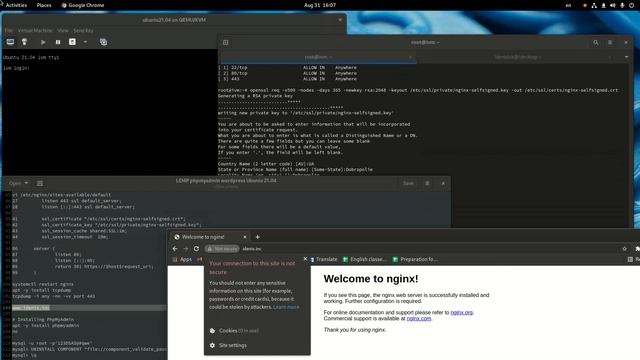Image resolution: width=640 pixels, height=360 pixels.
Task: Pause the virtual machine
Action: click(x=58, y=42)
